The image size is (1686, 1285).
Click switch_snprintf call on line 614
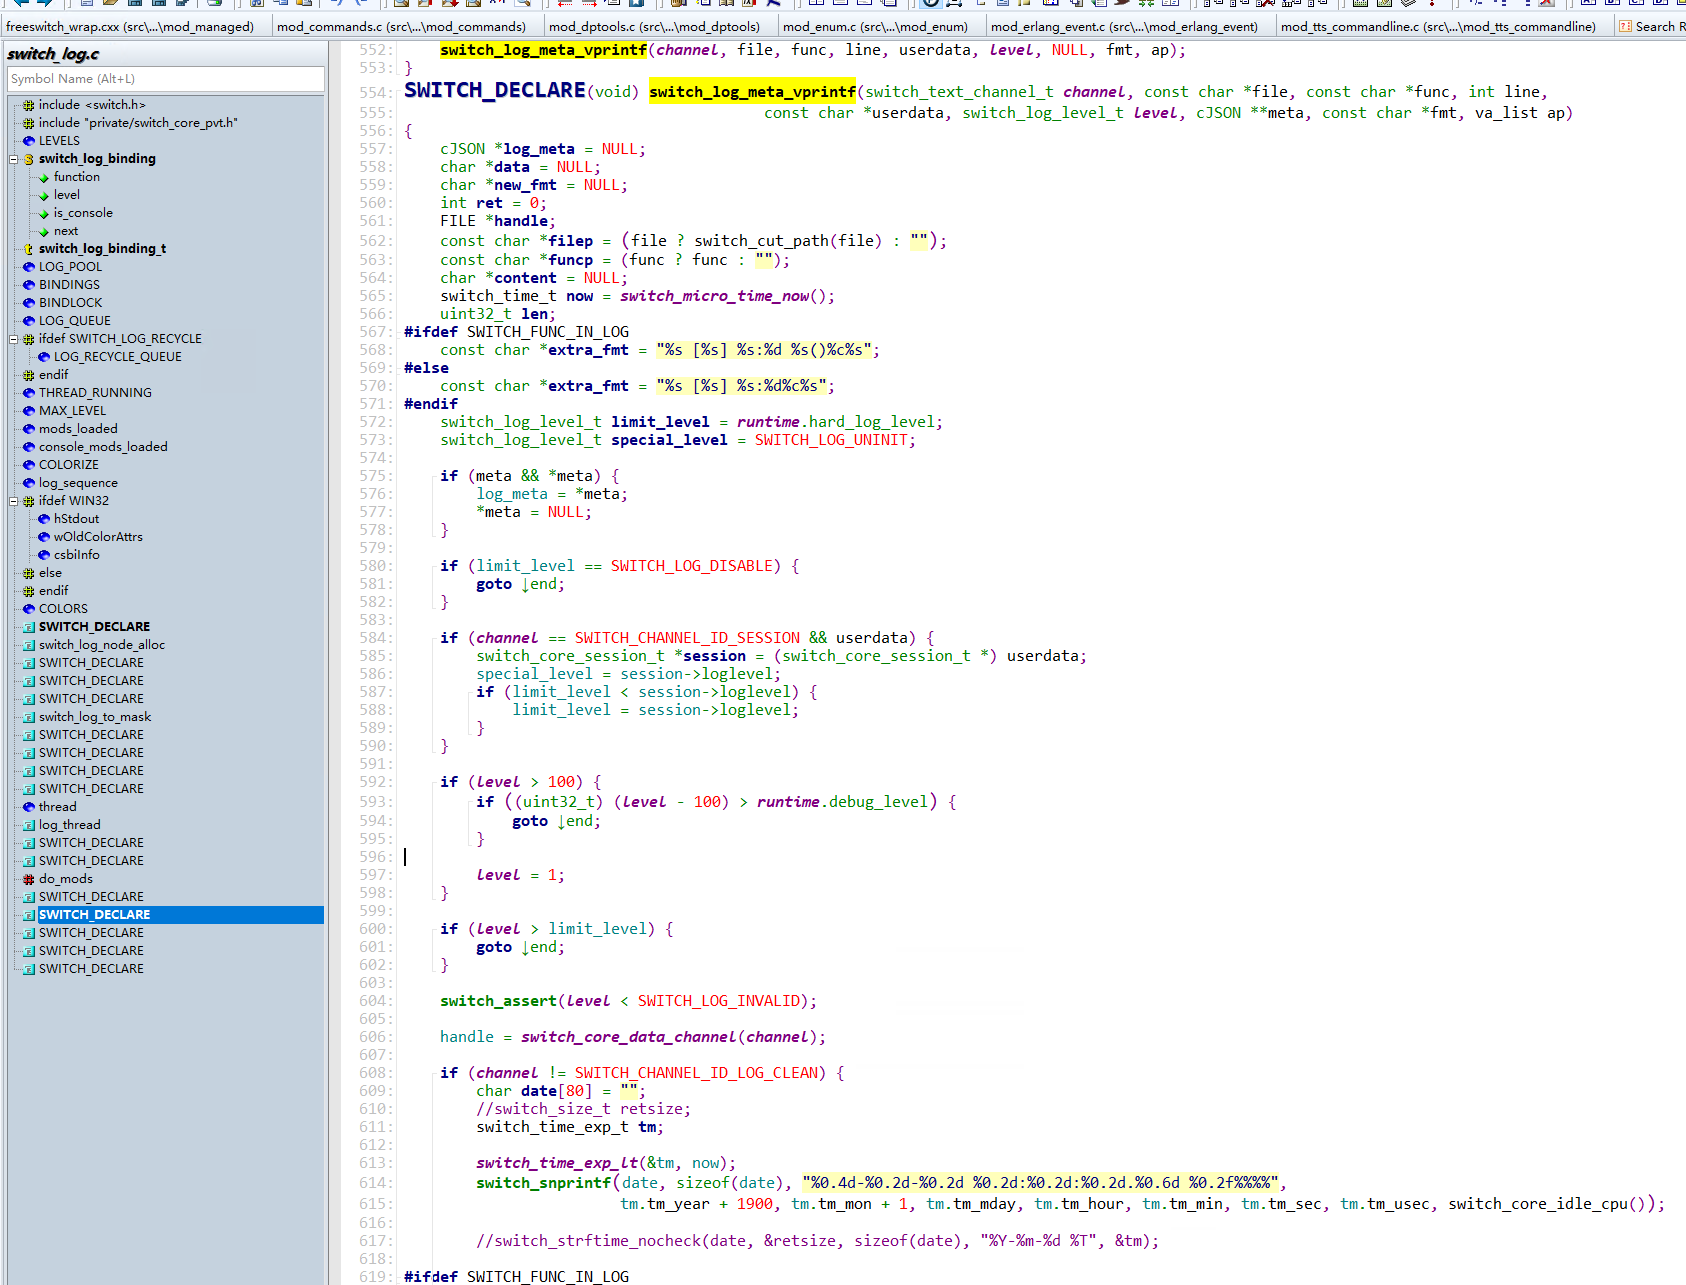tap(543, 1183)
